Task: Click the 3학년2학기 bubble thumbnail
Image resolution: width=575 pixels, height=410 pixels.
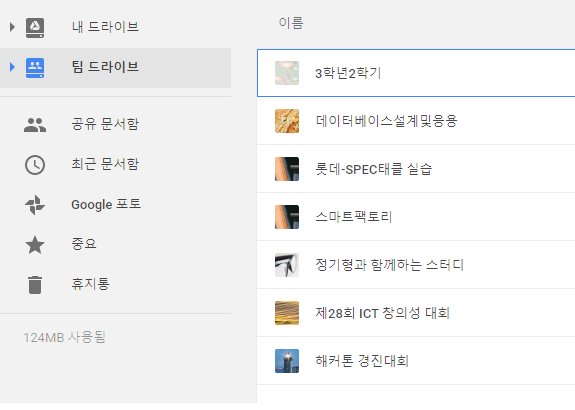Action: tap(287, 73)
